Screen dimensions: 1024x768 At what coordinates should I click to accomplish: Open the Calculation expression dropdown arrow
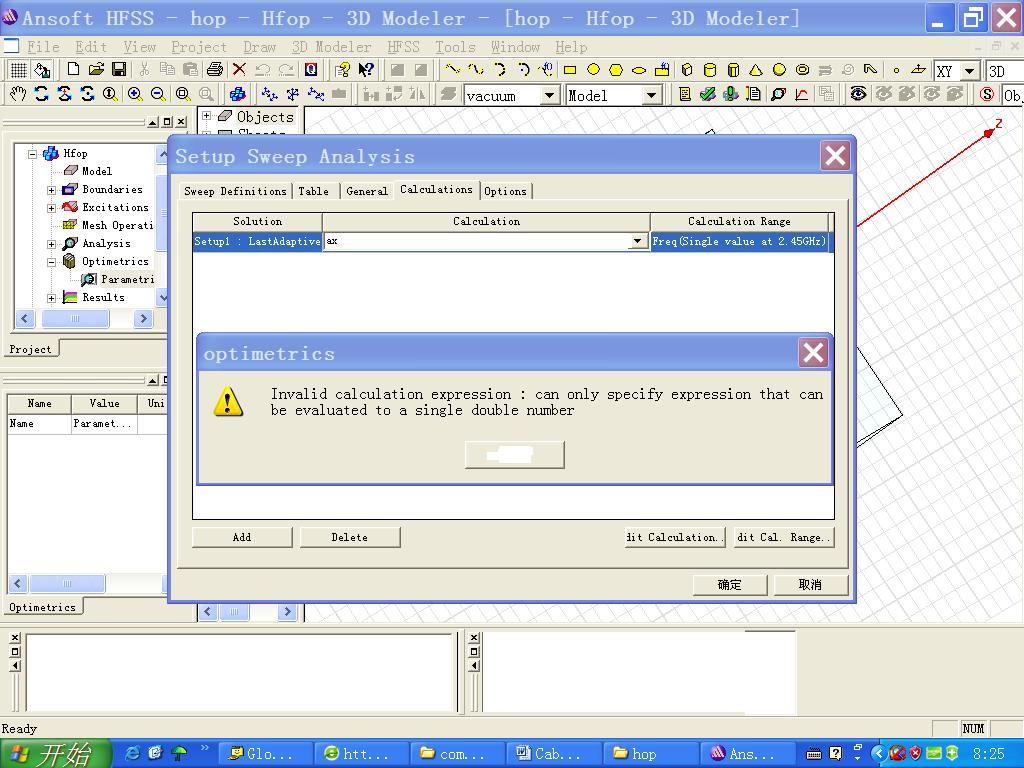pos(637,242)
